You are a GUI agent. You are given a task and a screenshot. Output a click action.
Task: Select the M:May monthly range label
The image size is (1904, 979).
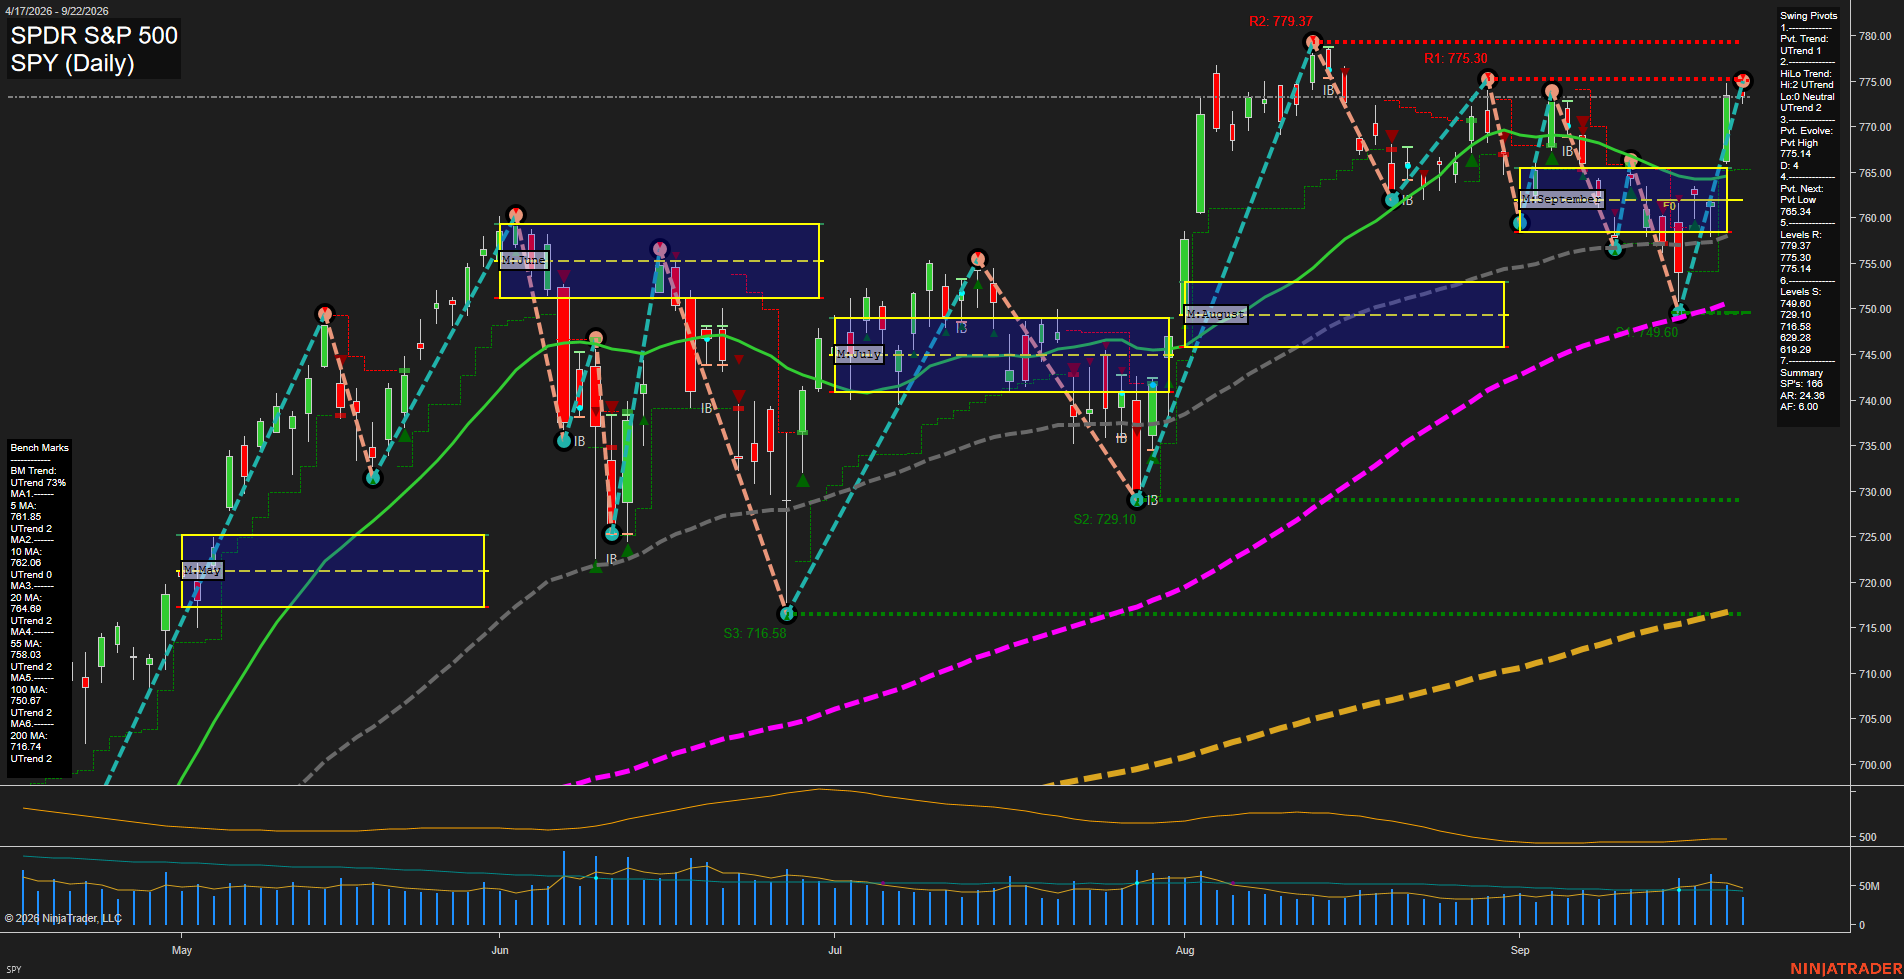pyautogui.click(x=202, y=570)
